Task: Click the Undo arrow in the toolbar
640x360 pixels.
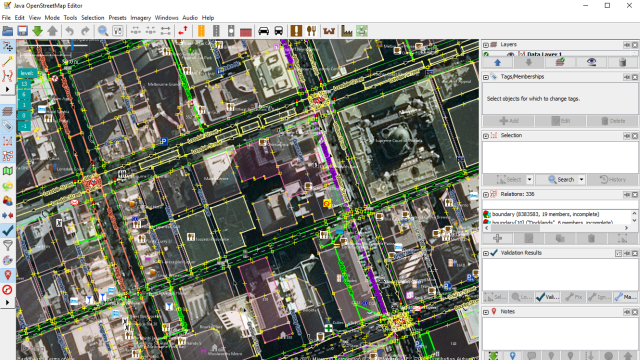Action: click(70, 31)
